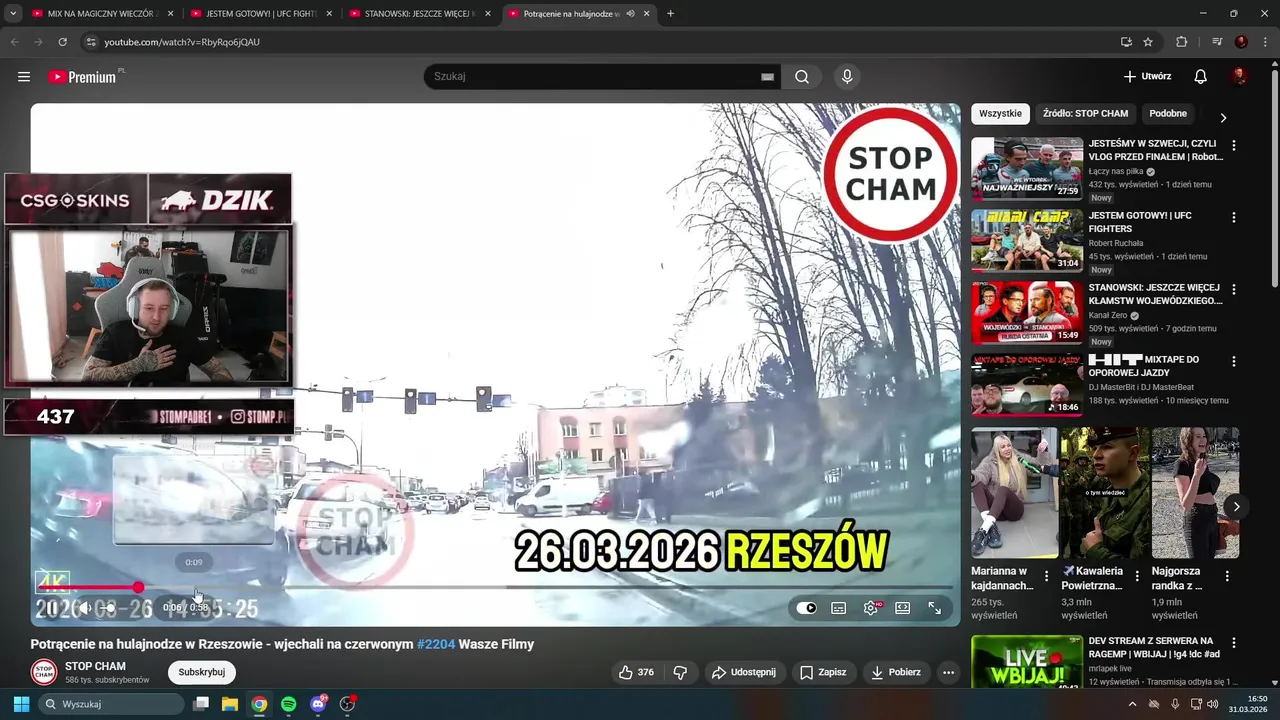Switch the player to theater mode
The width and height of the screenshot is (1280, 720).
point(903,608)
